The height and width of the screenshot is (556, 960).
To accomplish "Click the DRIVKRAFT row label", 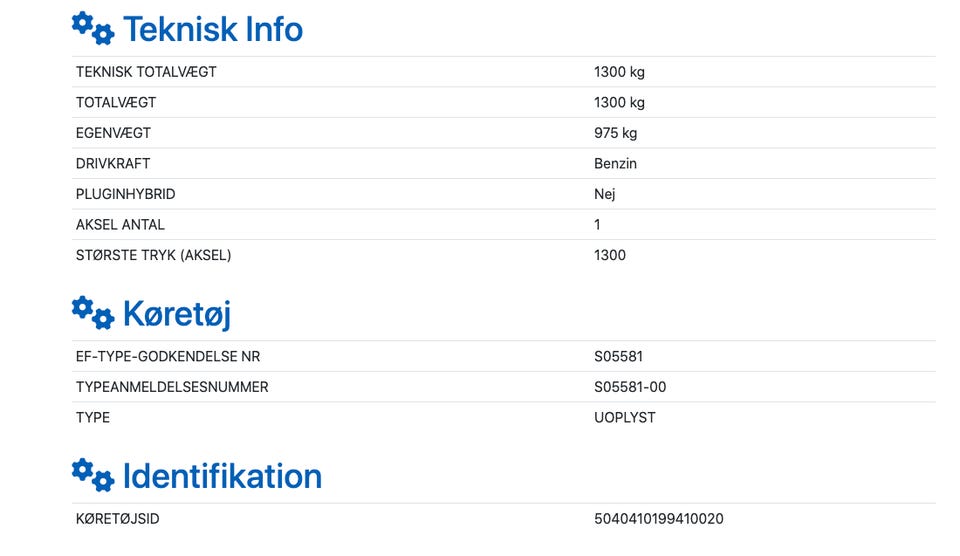I will point(113,163).
